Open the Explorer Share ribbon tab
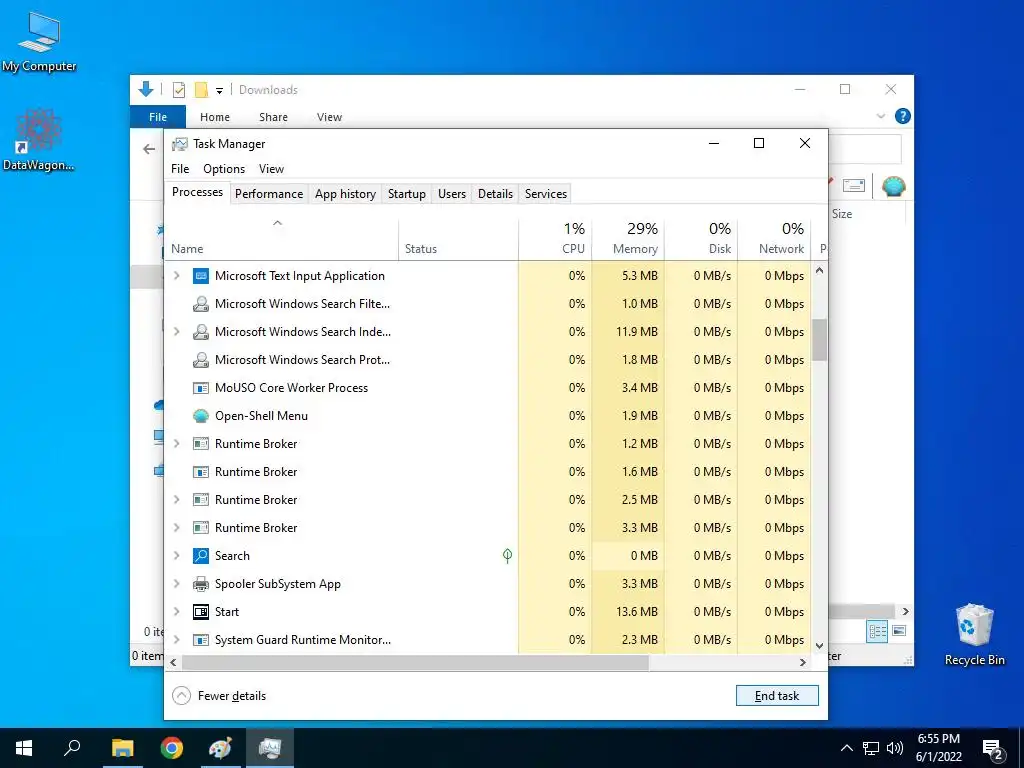Screen dimensions: 1024x768 point(273,117)
